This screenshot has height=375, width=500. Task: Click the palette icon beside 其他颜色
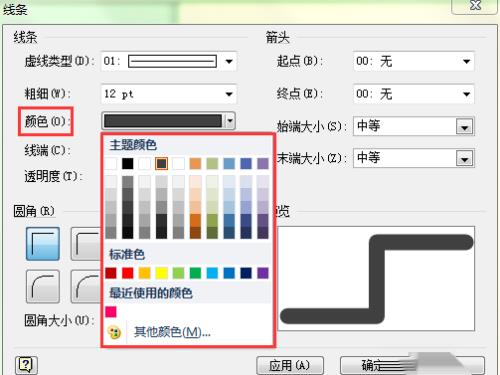(x=115, y=332)
